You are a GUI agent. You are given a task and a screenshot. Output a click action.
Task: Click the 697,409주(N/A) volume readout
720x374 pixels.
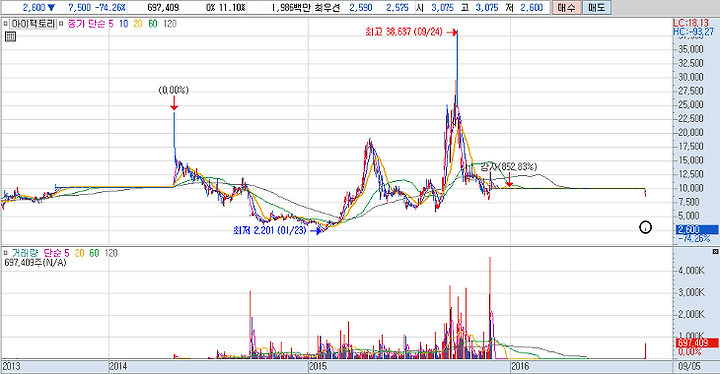35,263
